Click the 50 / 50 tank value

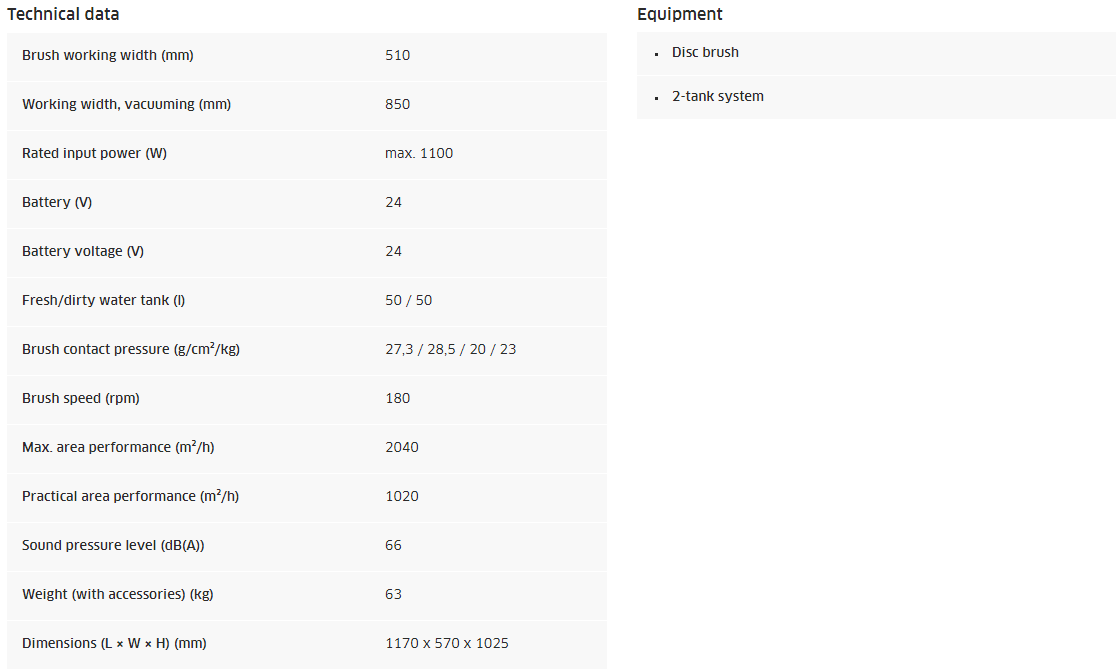[408, 300]
